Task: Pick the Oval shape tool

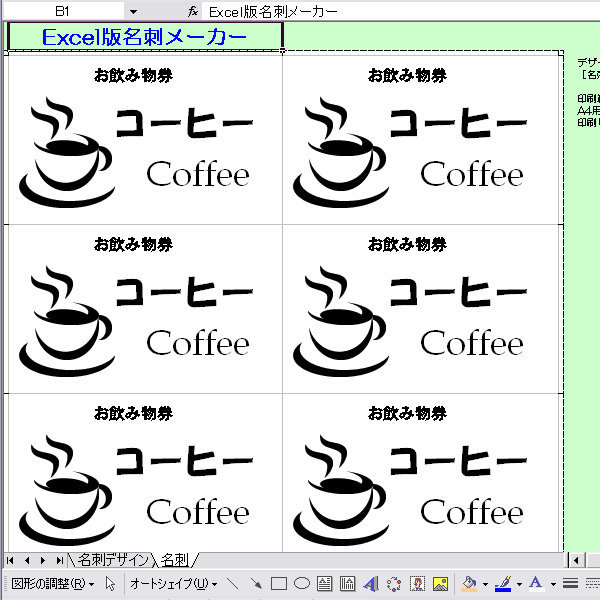Action: (301, 583)
